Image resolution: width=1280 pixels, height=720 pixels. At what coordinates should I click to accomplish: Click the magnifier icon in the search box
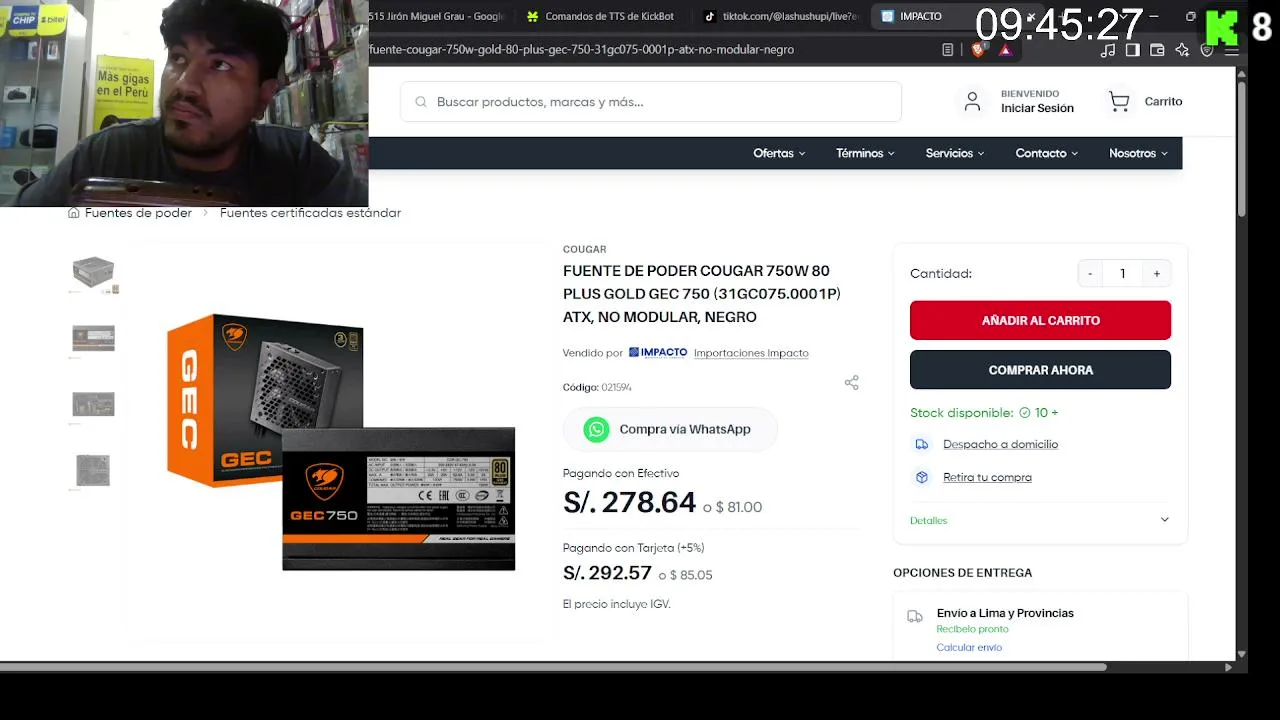coord(421,102)
